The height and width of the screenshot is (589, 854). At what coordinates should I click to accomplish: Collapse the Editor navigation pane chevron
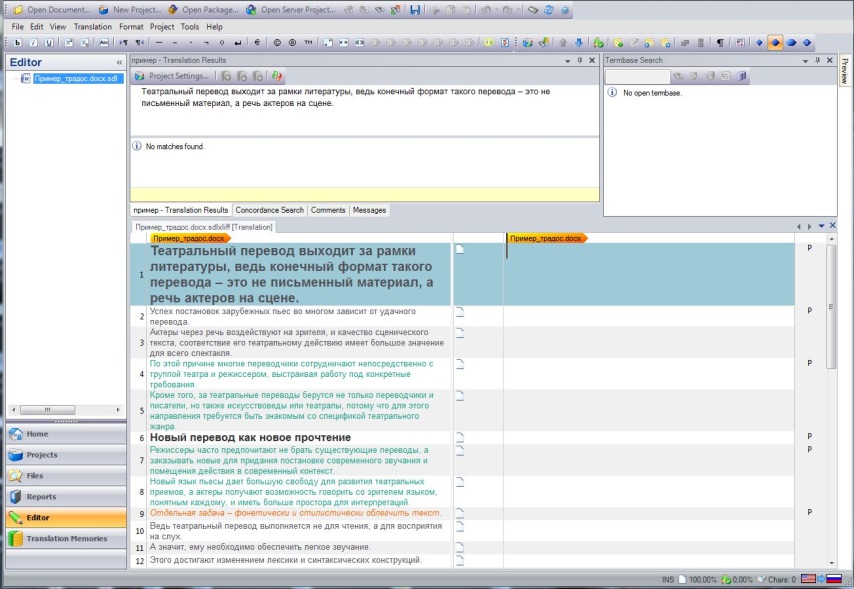tap(119, 62)
